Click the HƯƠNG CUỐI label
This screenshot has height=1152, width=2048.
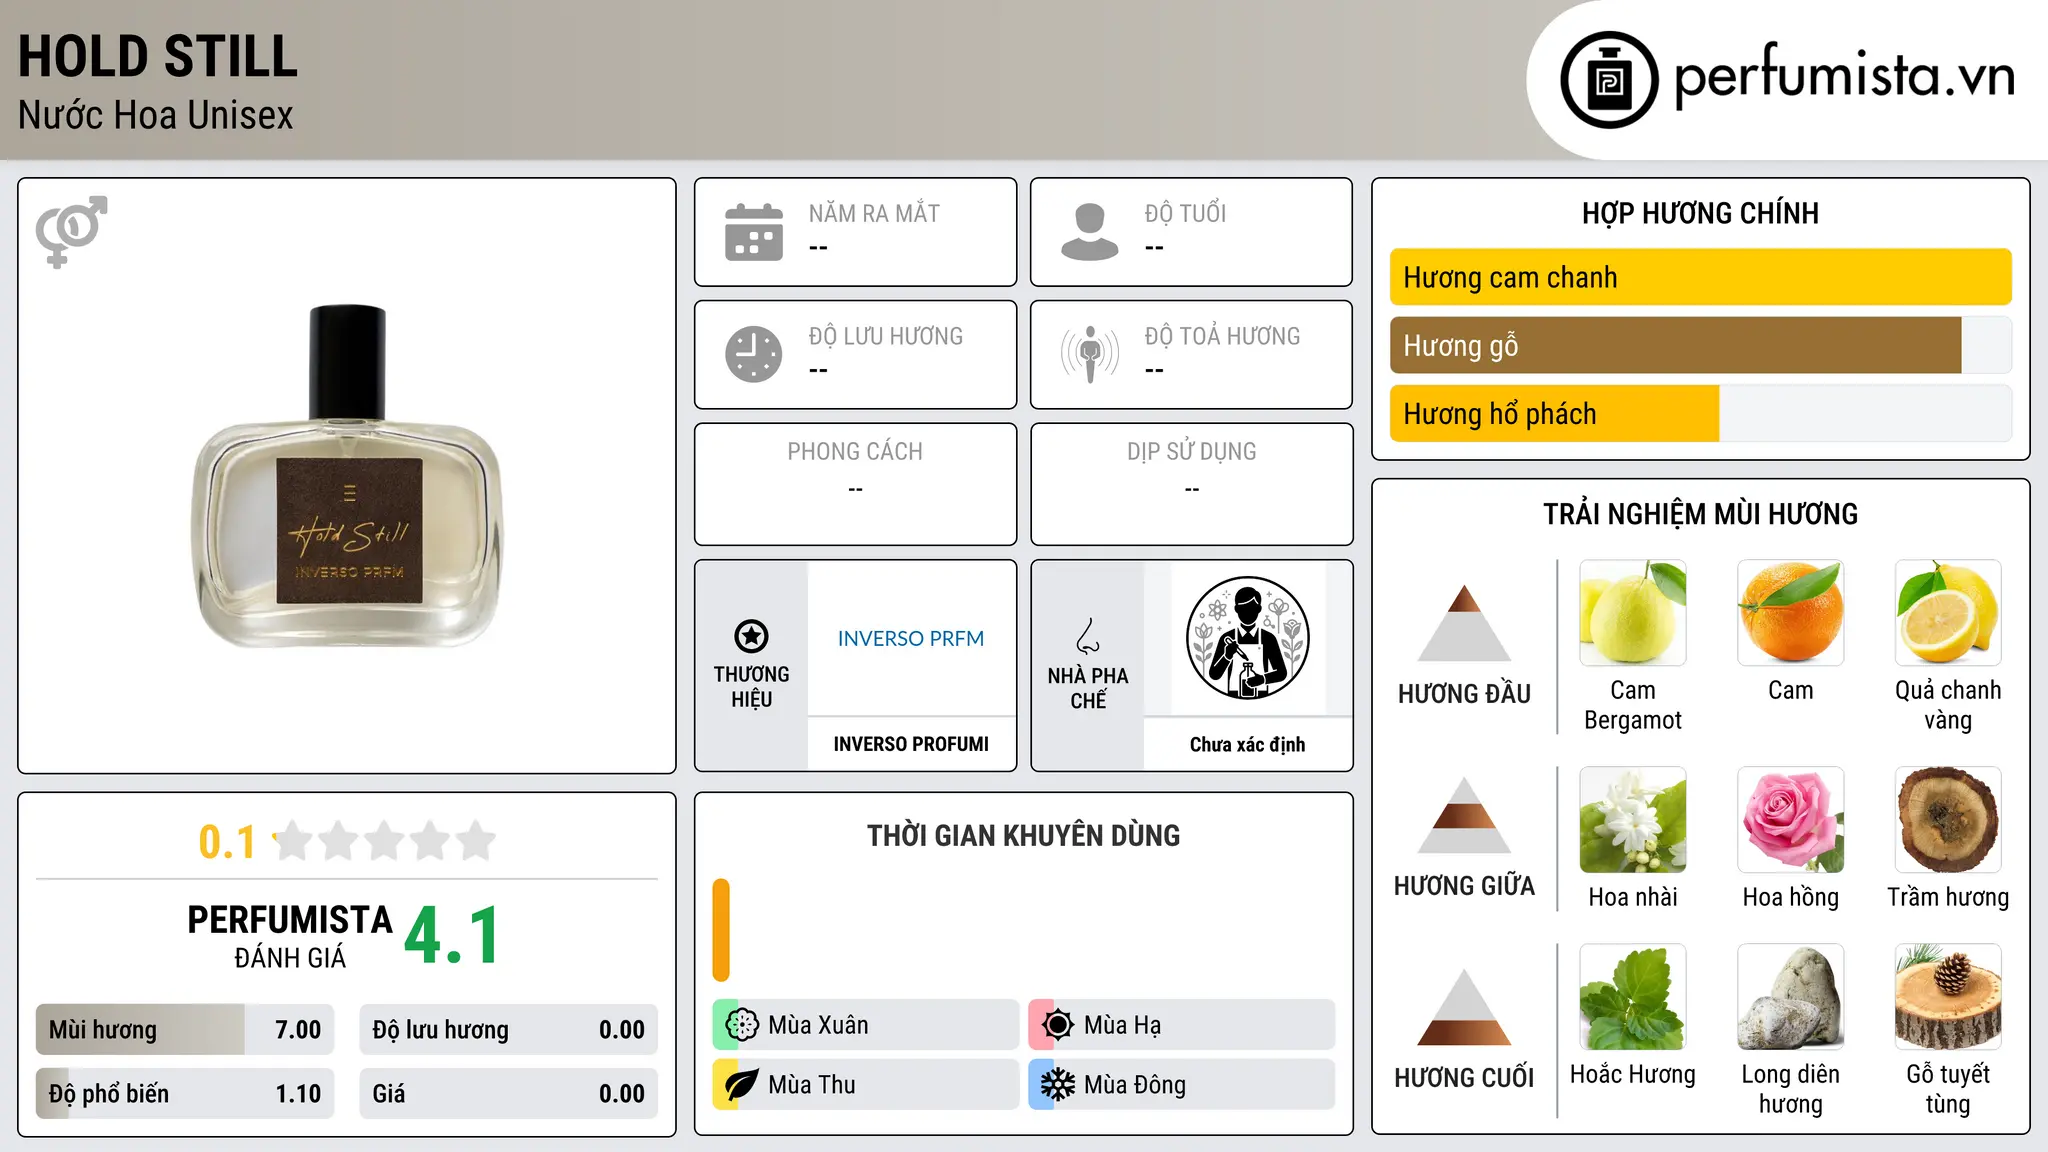pyautogui.click(x=1464, y=1077)
